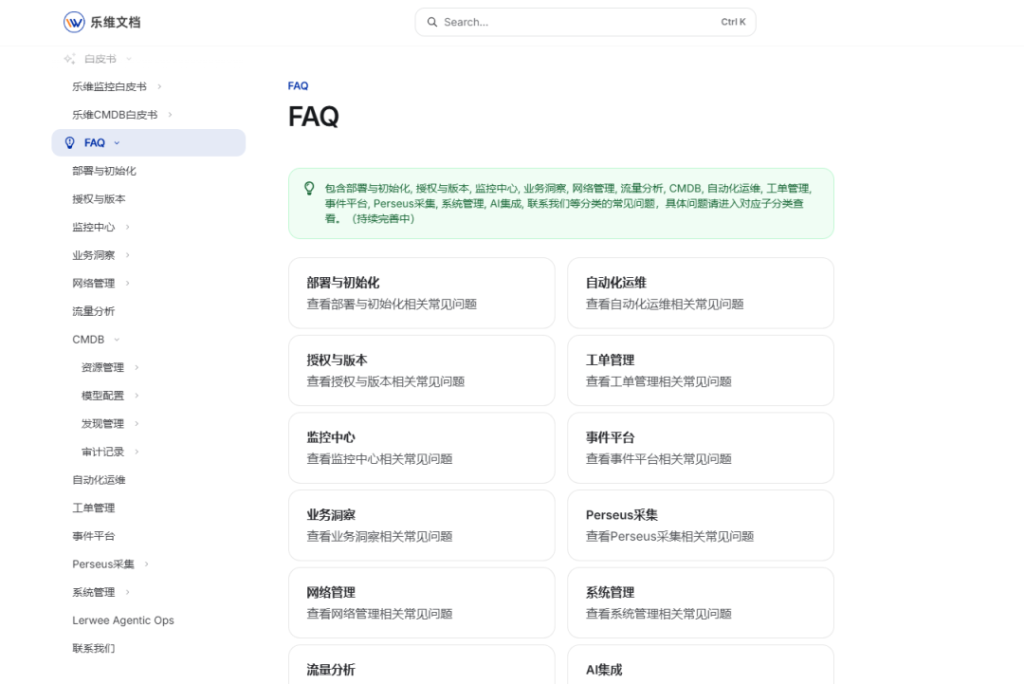
Task: Click the large FAQ page heading
Action: point(313,116)
